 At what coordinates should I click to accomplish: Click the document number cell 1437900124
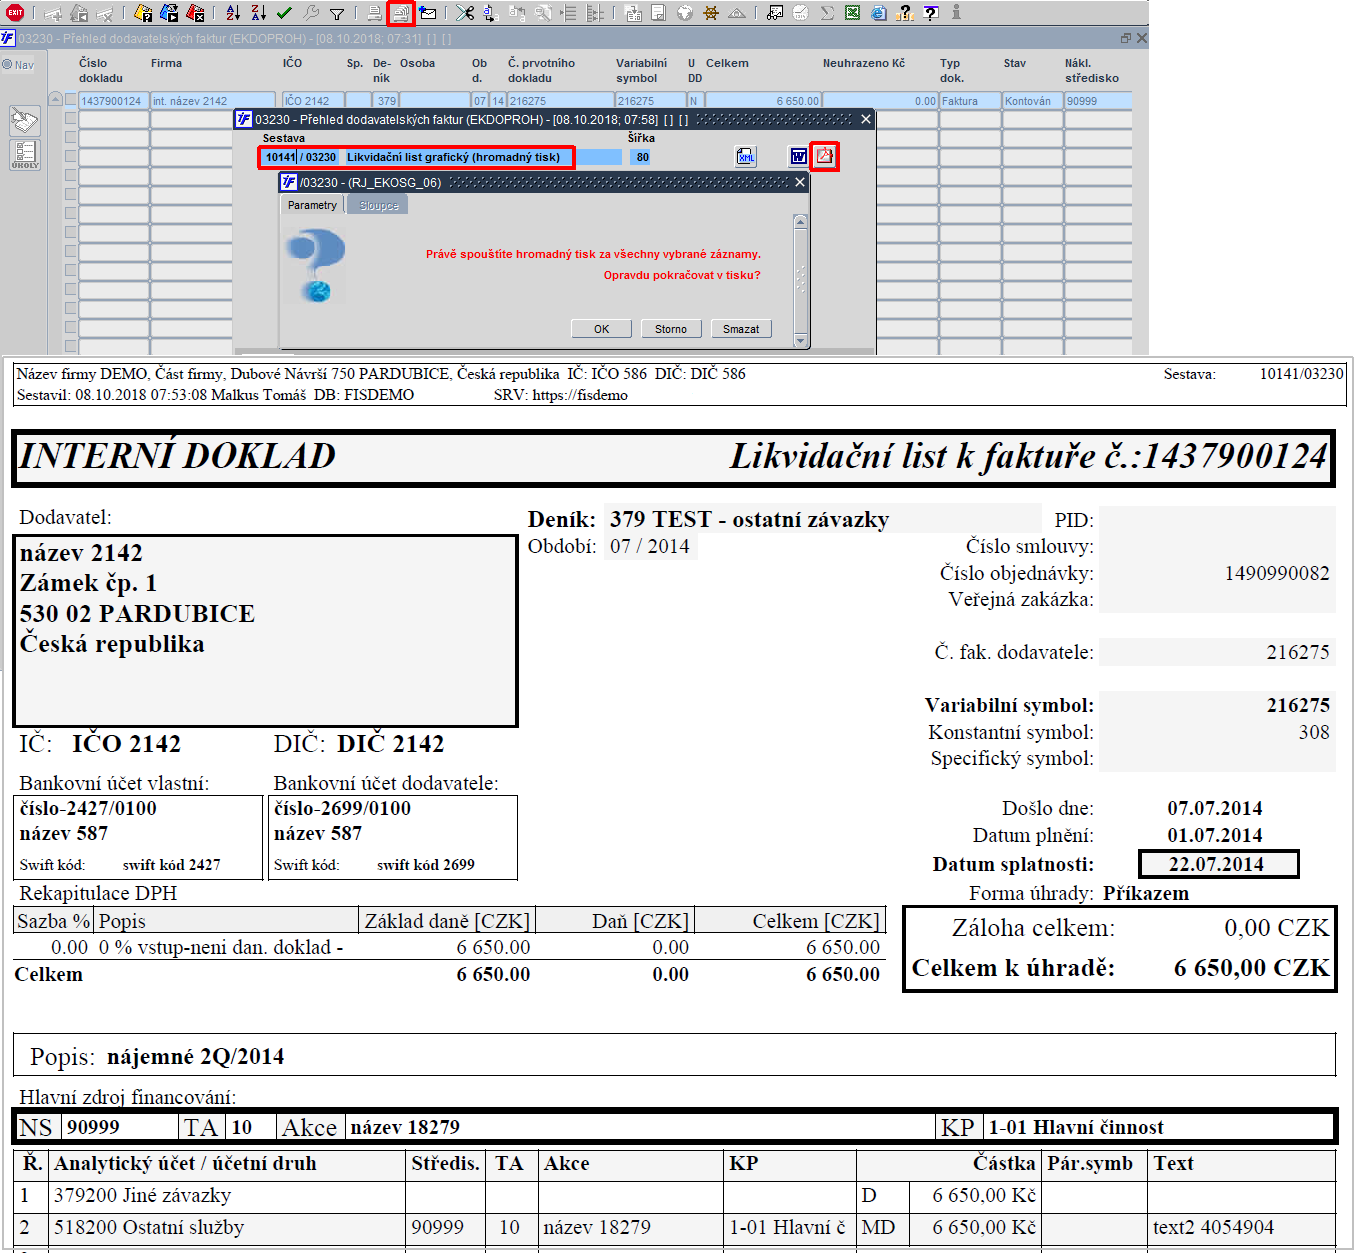[113, 101]
